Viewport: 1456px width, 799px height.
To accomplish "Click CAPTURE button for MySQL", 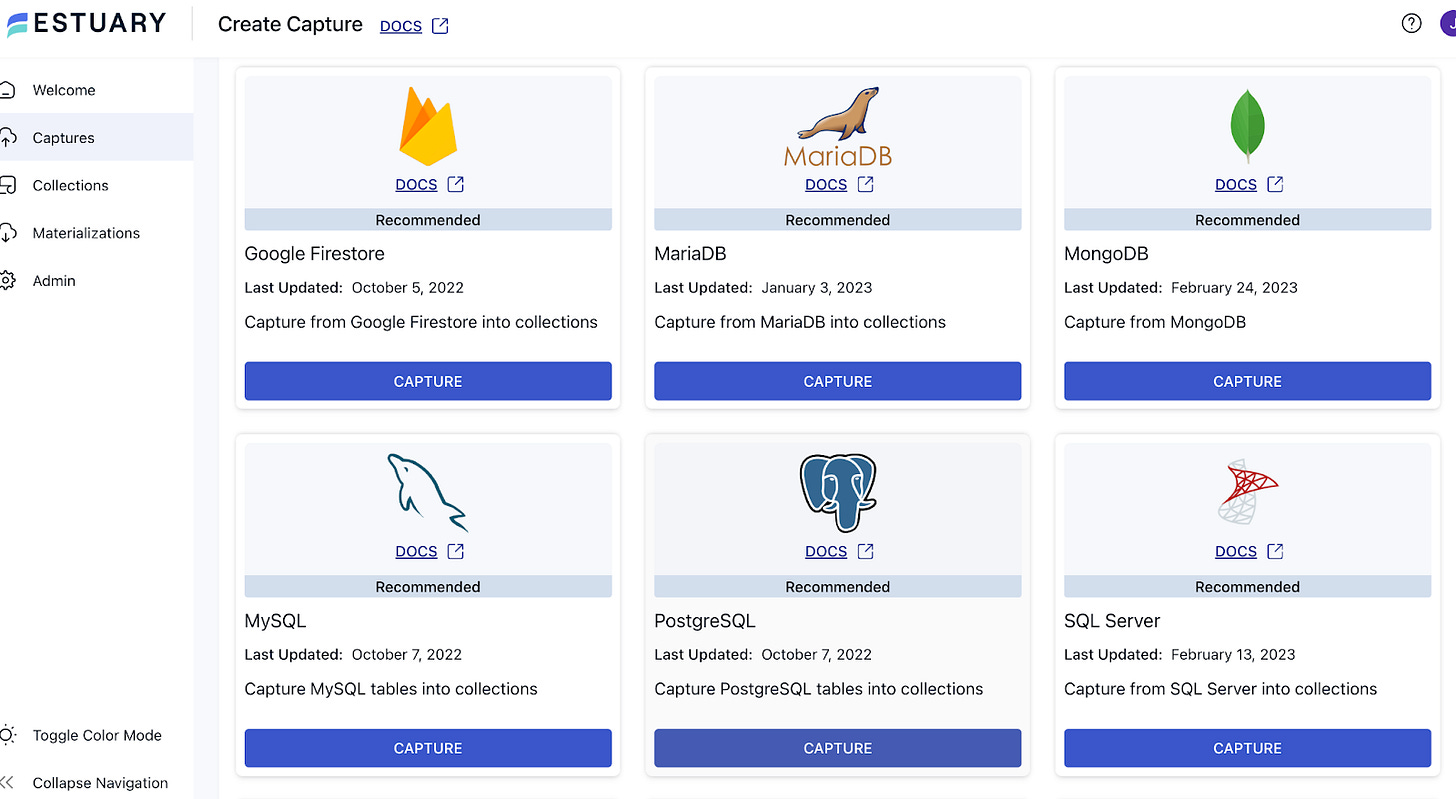I will tap(428, 748).
